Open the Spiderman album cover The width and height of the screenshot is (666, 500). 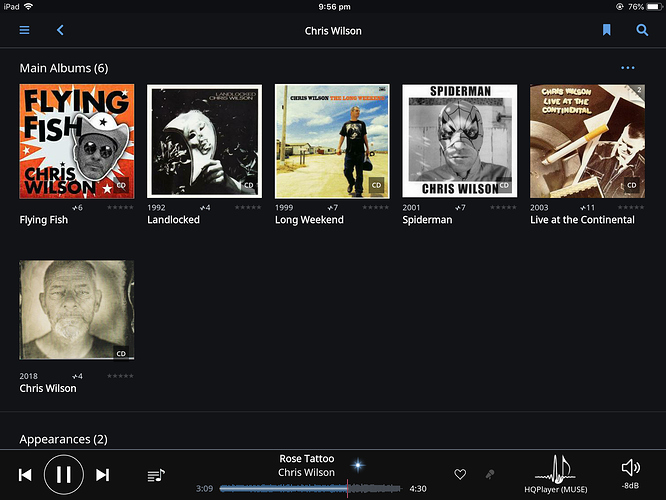click(x=460, y=141)
